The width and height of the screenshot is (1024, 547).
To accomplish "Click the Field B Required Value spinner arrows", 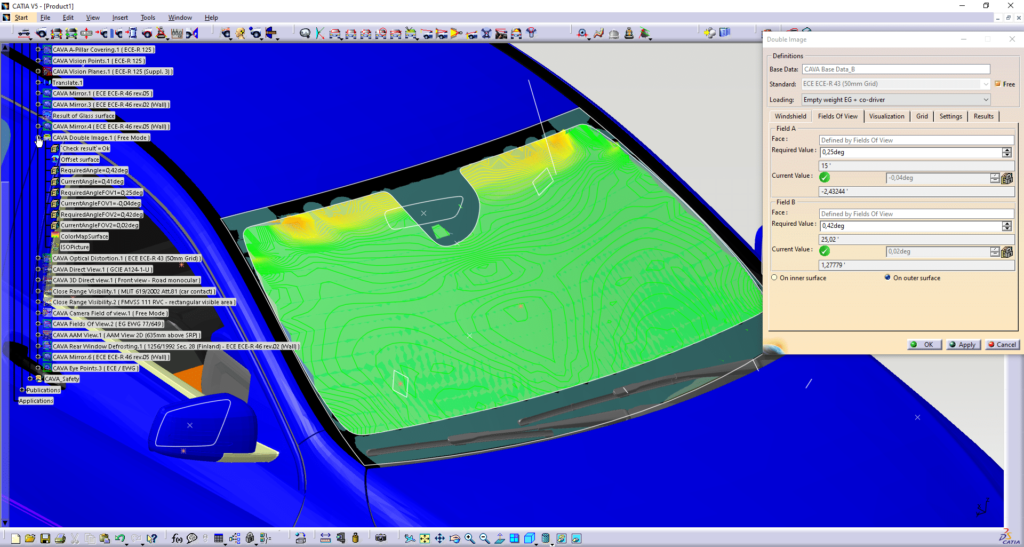I will click(x=1007, y=226).
